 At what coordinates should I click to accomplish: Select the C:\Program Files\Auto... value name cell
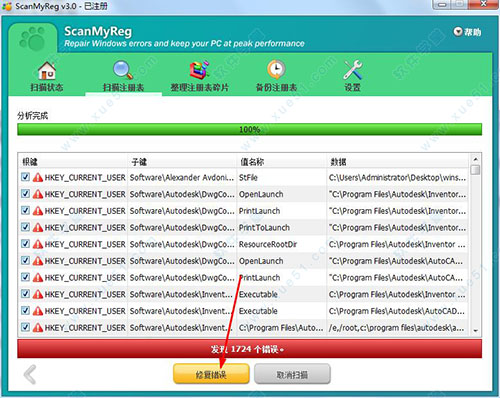pyautogui.click(x=282, y=327)
